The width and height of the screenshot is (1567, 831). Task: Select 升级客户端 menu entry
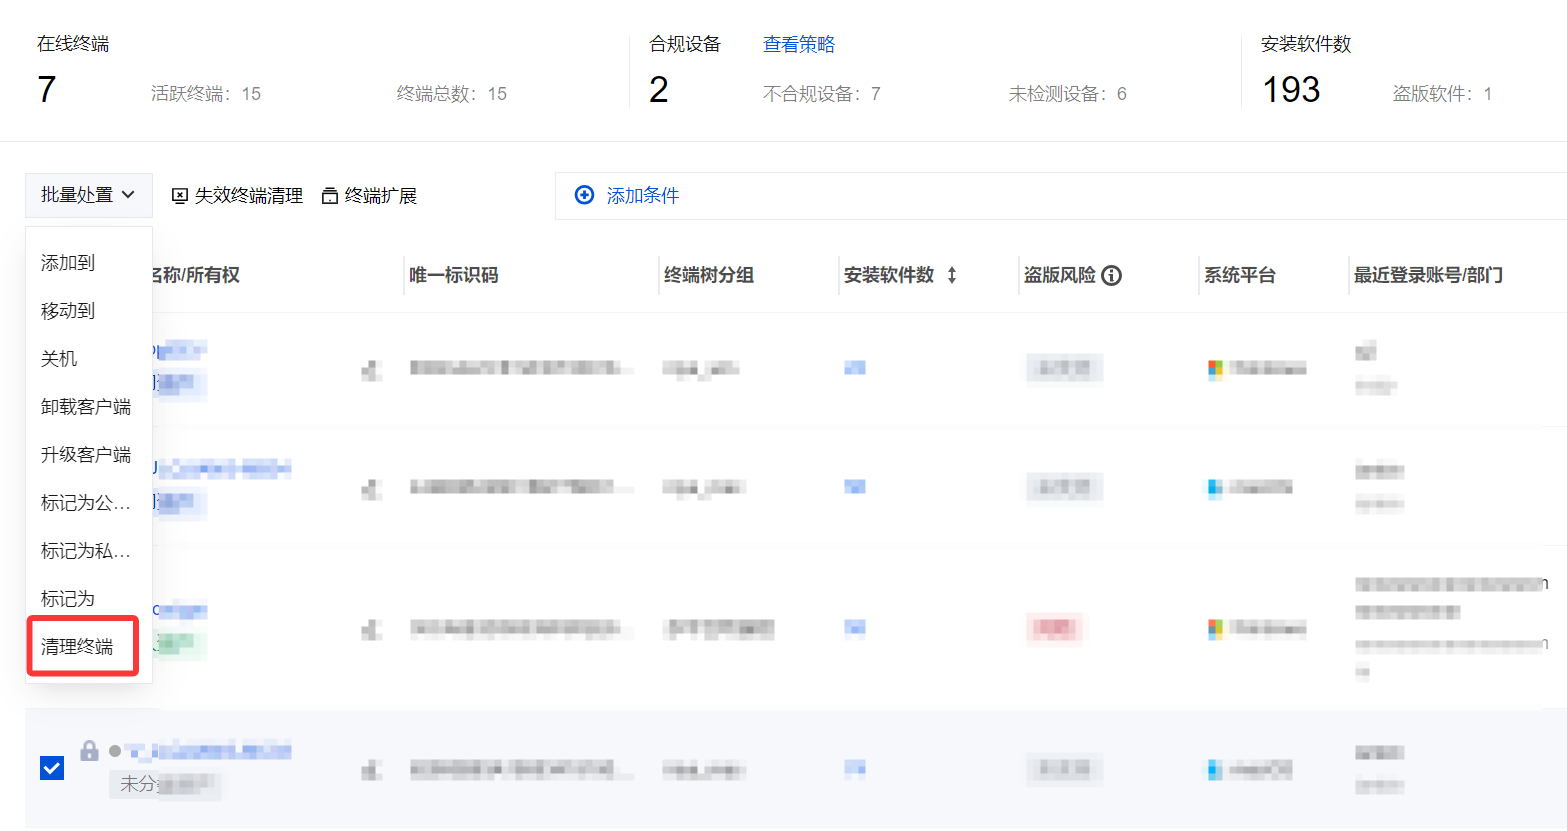tap(86, 455)
